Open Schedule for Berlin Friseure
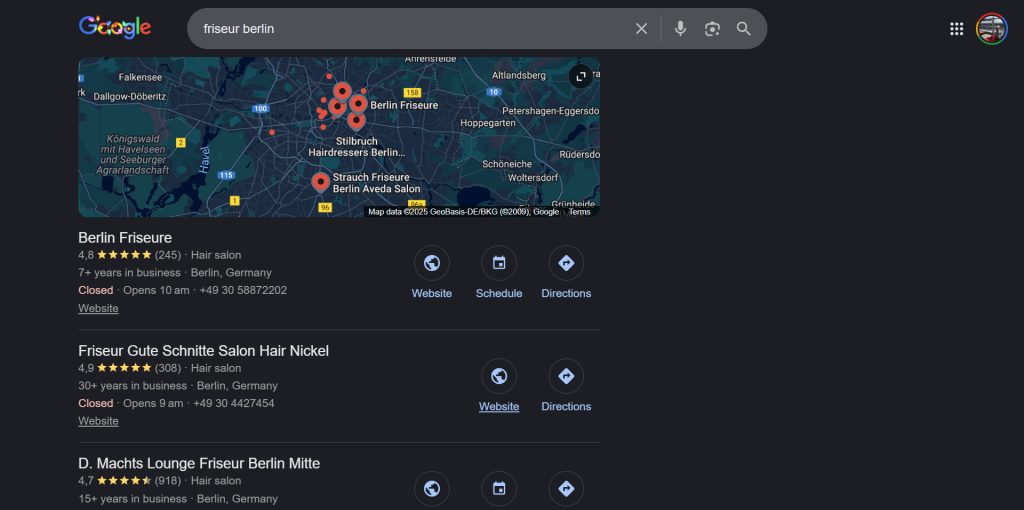This screenshot has height=510, width=1024. 499,264
